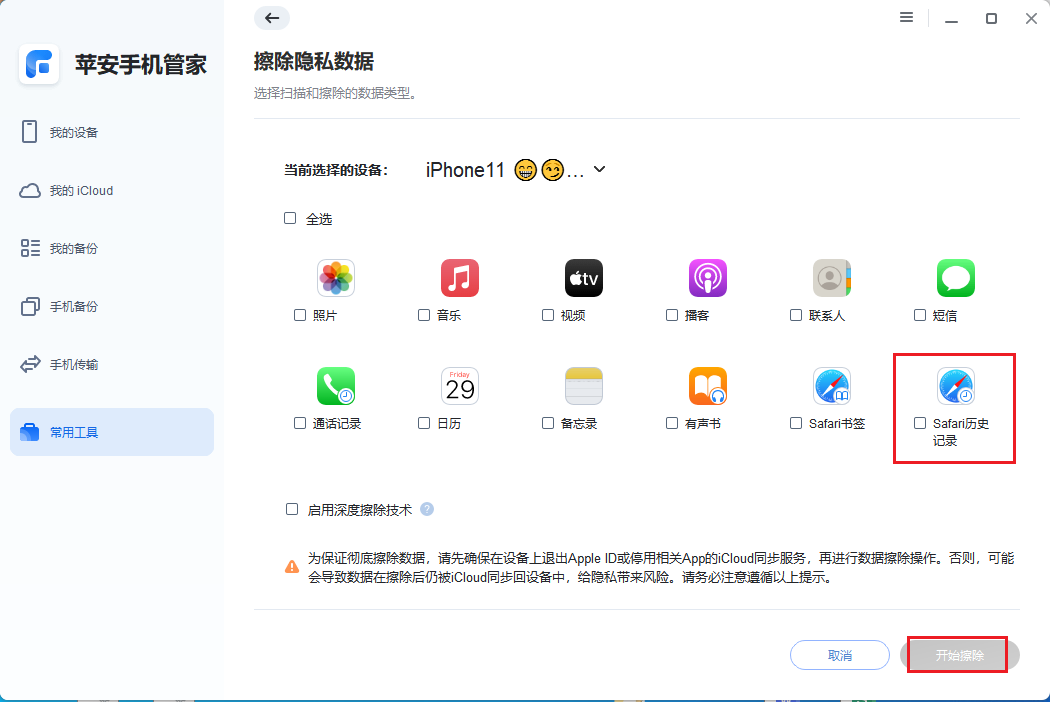Click the Messages (短信) icon
Viewport: 1050px width, 702px height.
click(x=955, y=277)
